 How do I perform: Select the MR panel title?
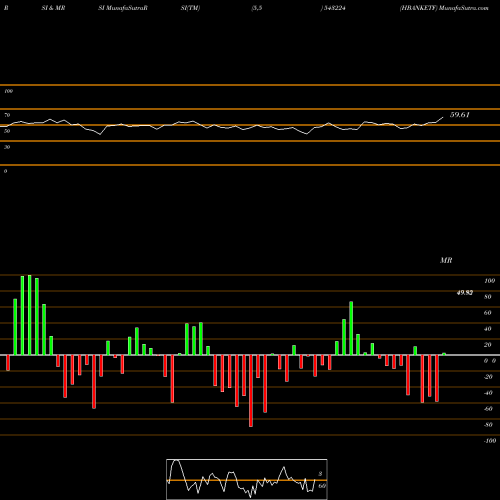coord(446,260)
